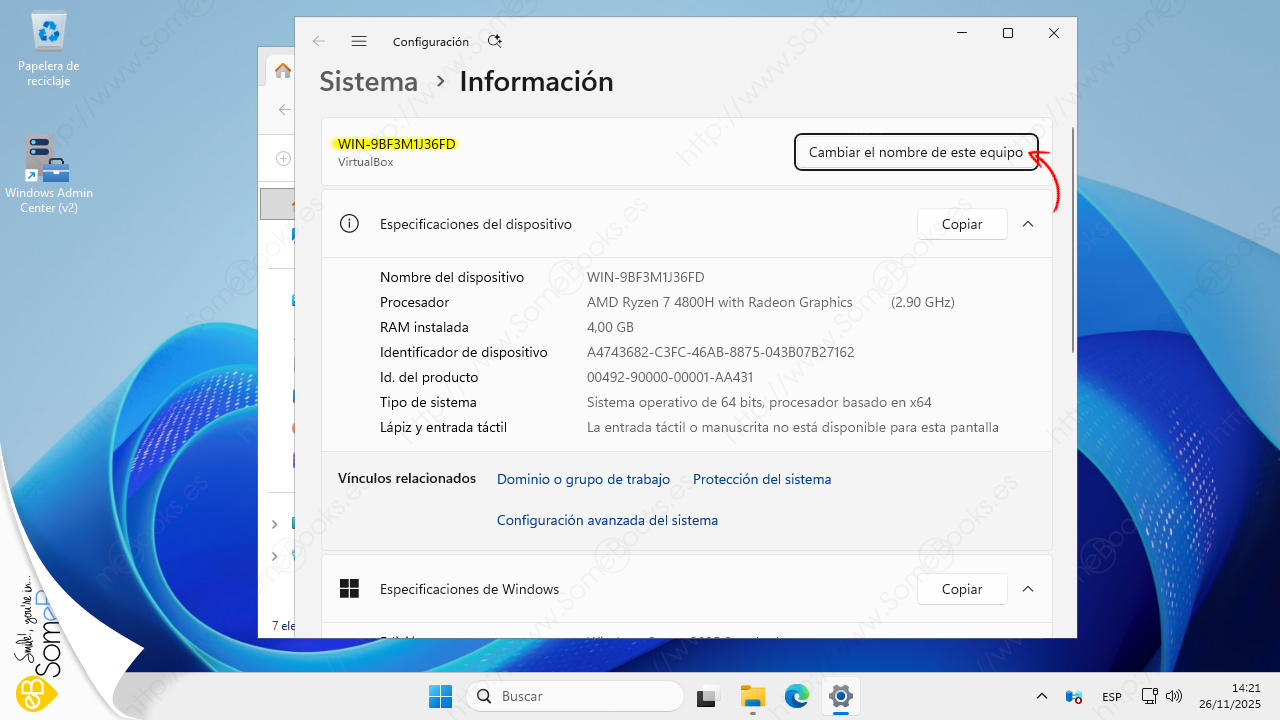
Task: Click the Task View taskbar icon
Action: pyautogui.click(x=708, y=696)
